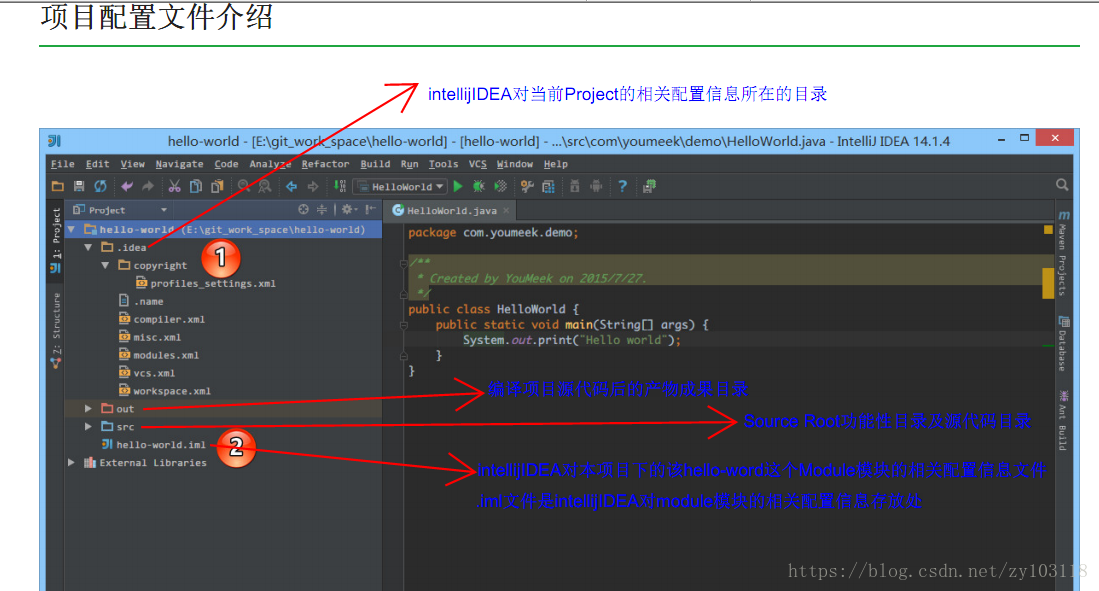Select workspace.xml in project tree
The height and width of the screenshot is (591, 1099).
pos(165,390)
